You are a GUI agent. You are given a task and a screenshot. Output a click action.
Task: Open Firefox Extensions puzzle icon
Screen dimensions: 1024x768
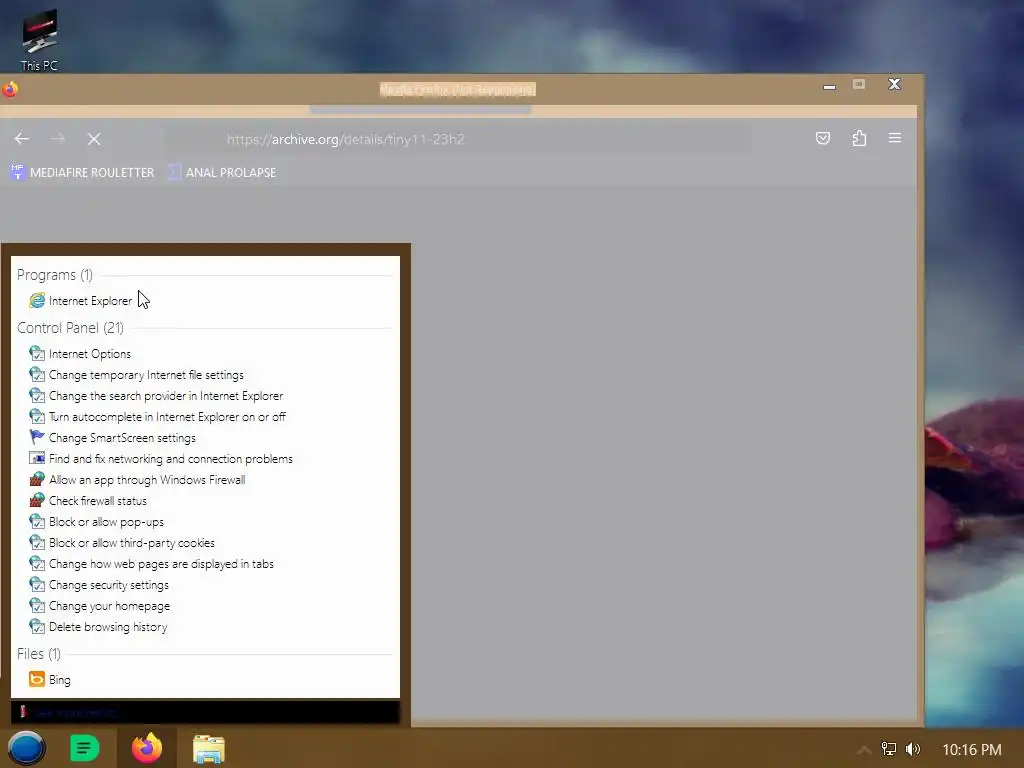point(859,138)
